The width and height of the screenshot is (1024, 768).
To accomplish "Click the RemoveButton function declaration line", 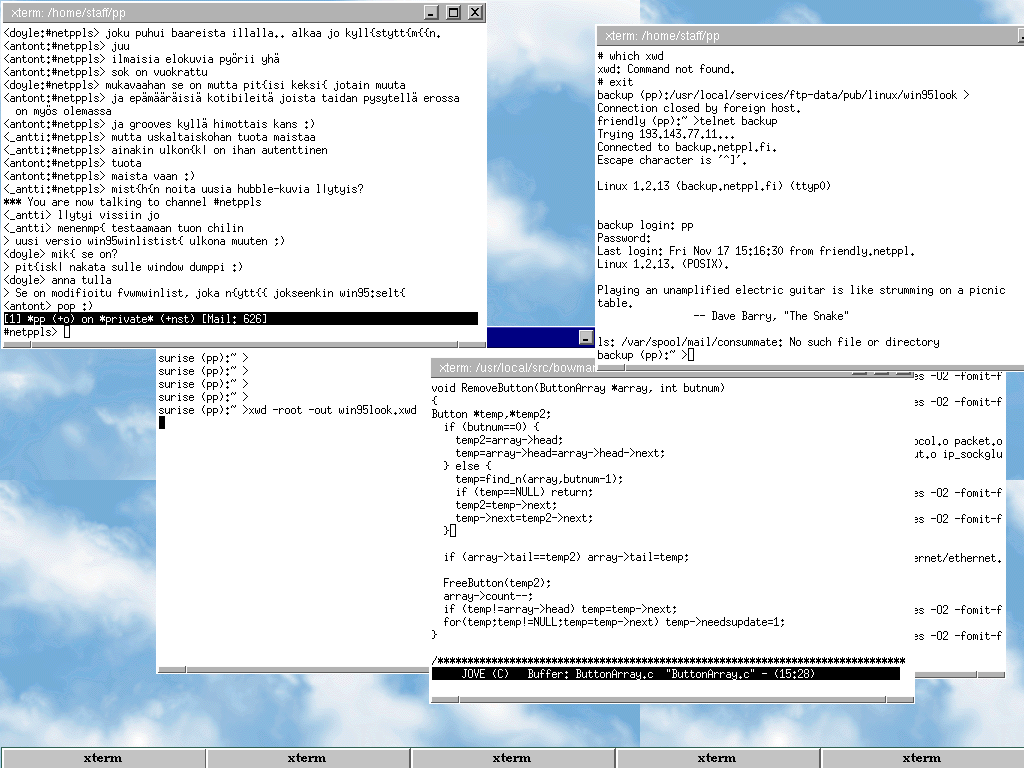I will tap(577, 388).
